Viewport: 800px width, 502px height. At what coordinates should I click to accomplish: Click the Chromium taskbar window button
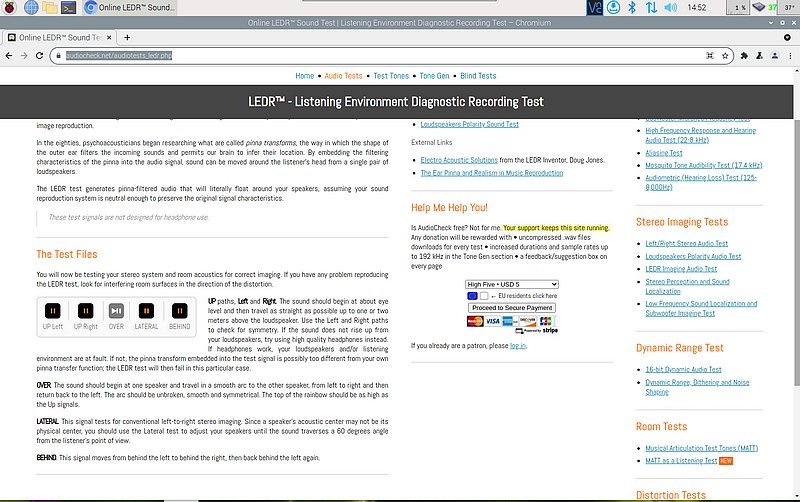[x=130, y=7]
